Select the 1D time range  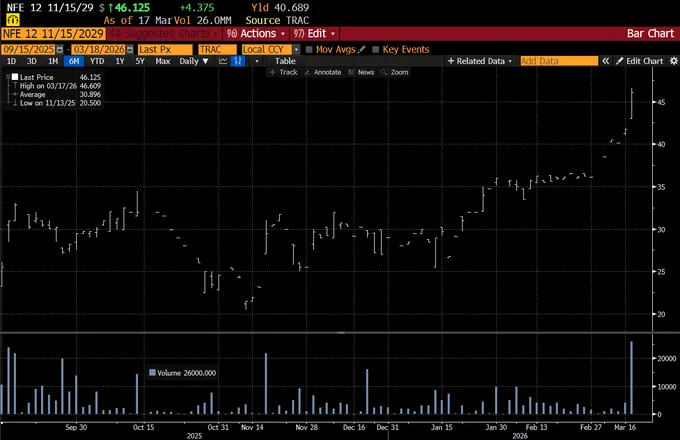click(11, 61)
